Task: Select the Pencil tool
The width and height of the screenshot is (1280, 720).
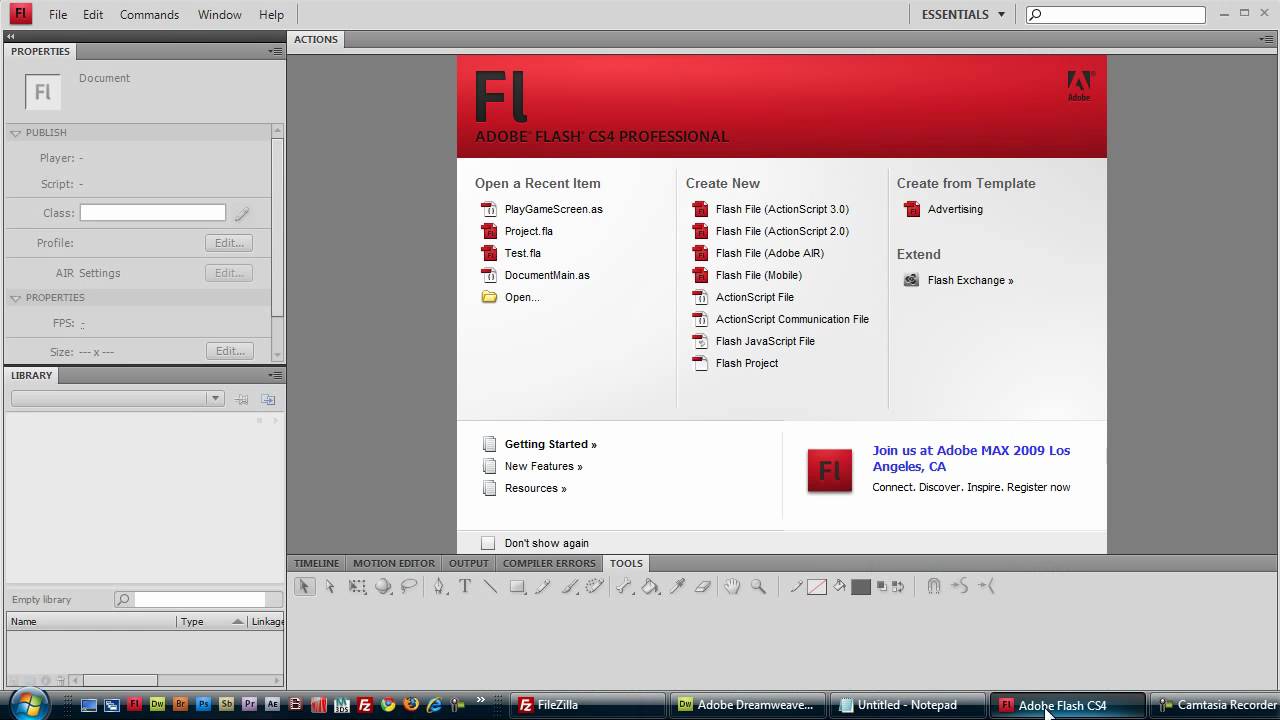Action: pyautogui.click(x=543, y=587)
